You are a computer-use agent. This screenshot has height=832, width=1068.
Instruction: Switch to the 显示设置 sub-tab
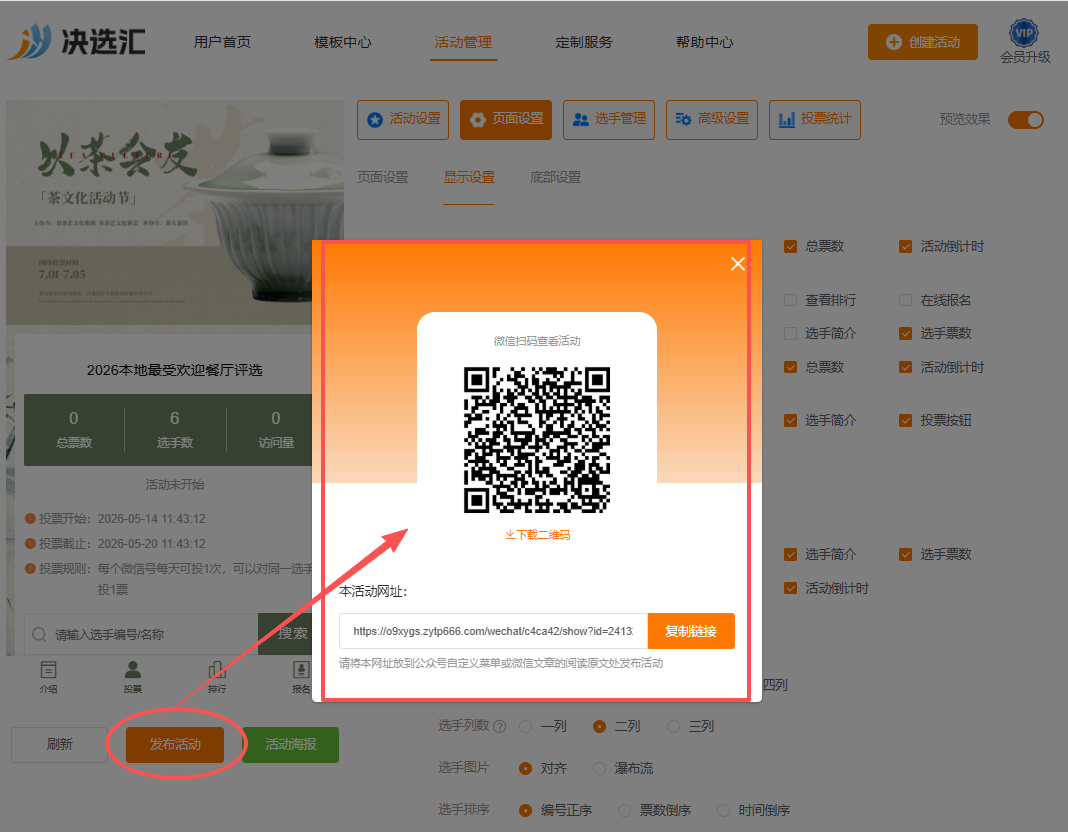469,178
